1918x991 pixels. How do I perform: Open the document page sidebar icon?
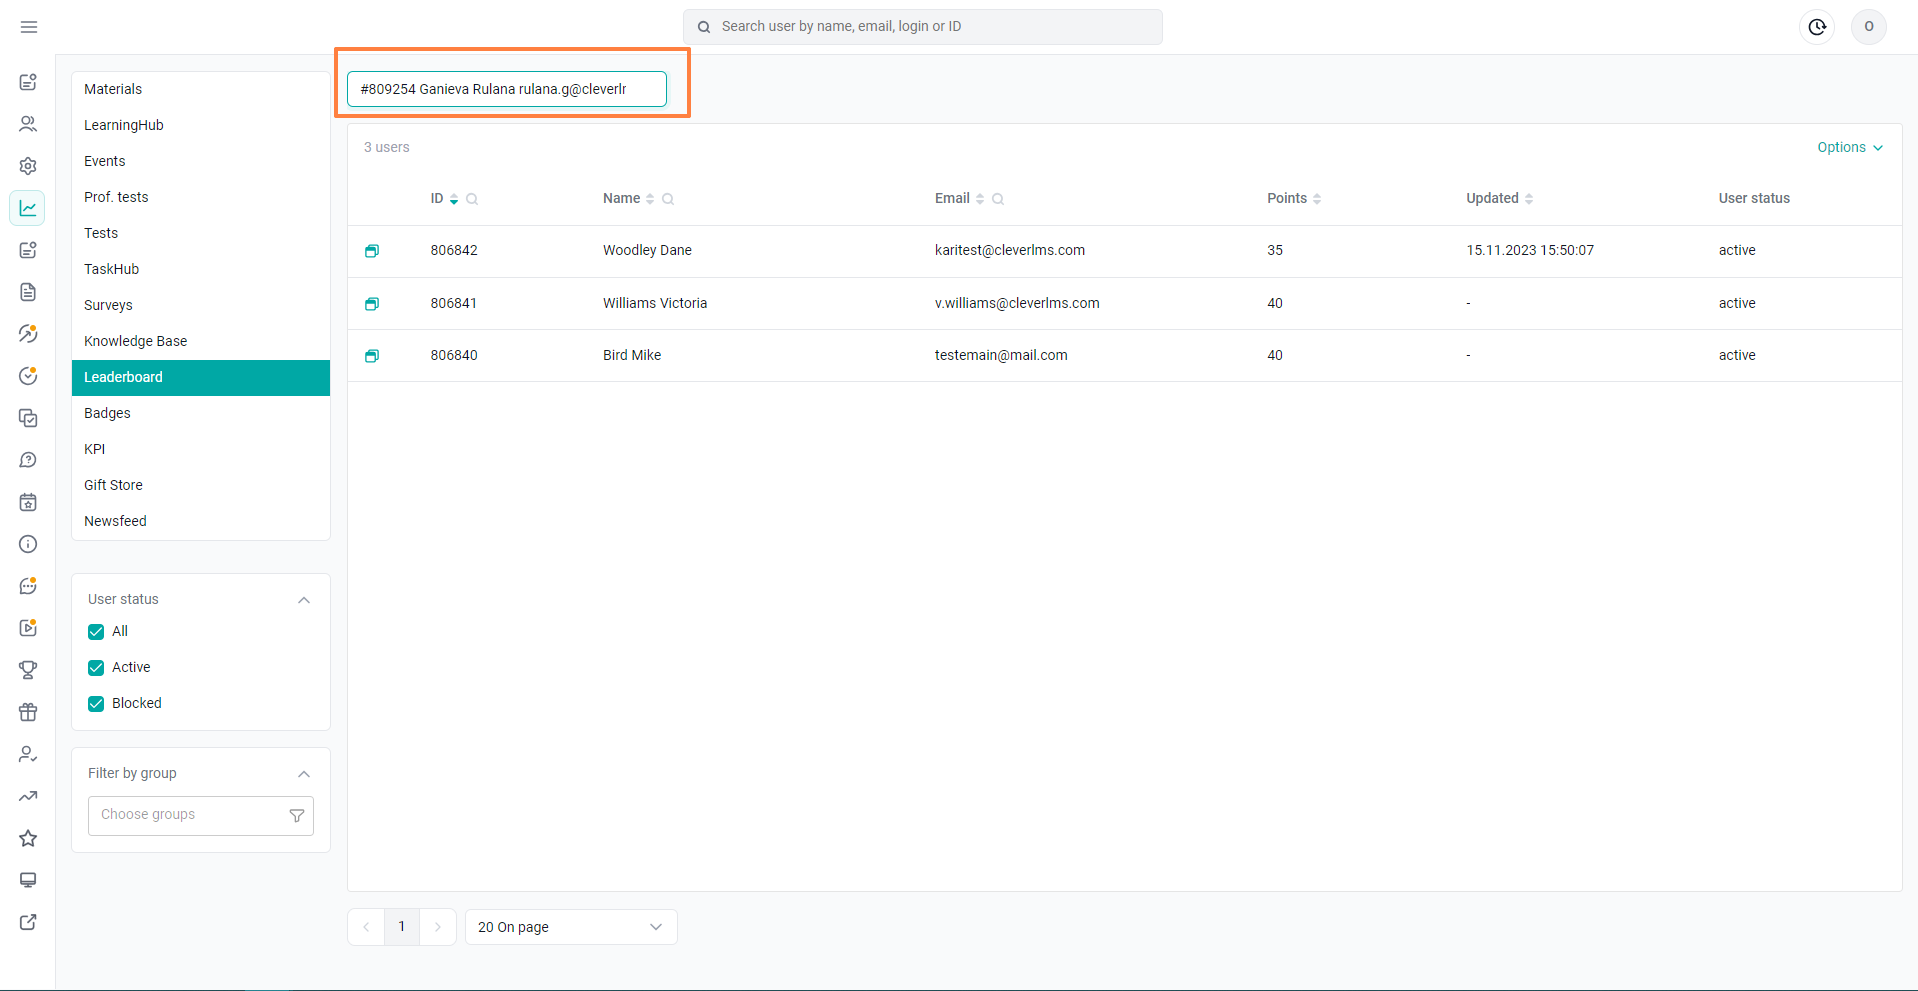tap(28, 292)
